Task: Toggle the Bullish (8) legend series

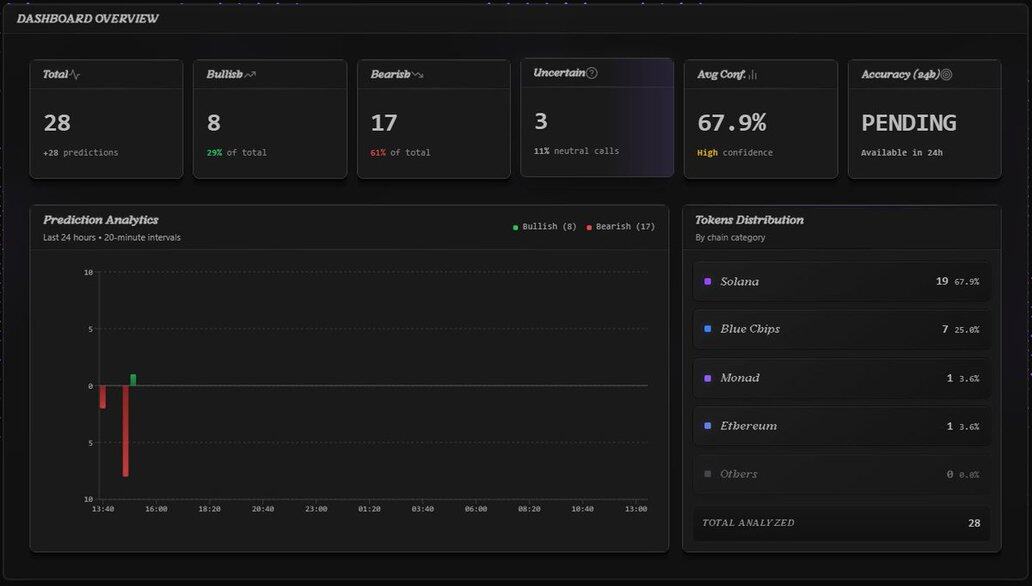Action: click(544, 227)
